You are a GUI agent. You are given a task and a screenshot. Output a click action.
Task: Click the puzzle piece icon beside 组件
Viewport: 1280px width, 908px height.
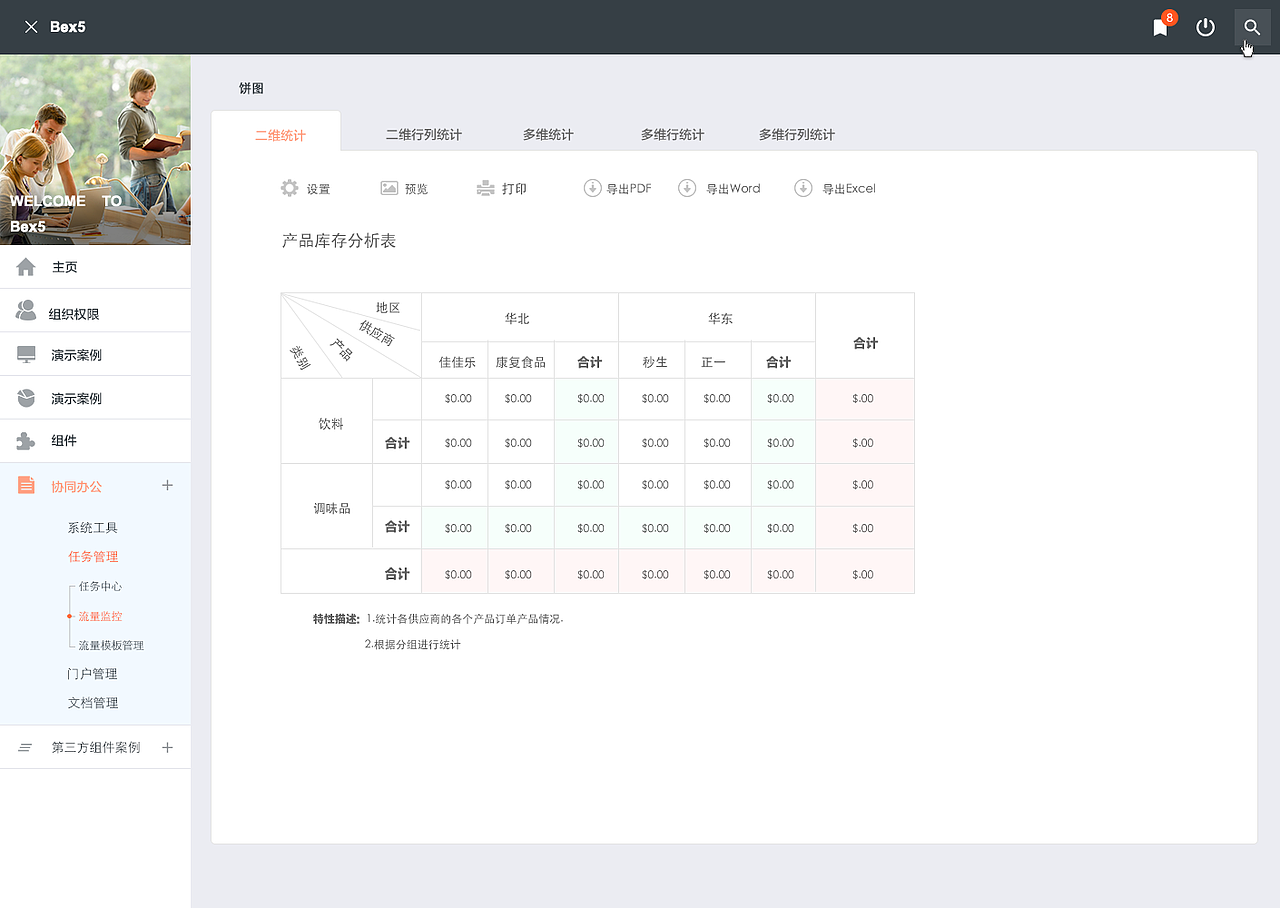tap(26, 441)
